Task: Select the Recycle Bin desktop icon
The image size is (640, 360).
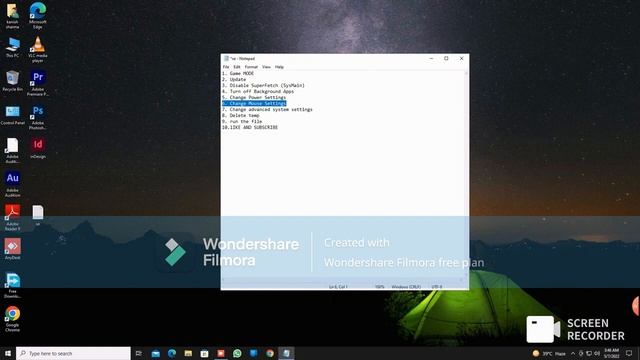Action: (x=12, y=81)
